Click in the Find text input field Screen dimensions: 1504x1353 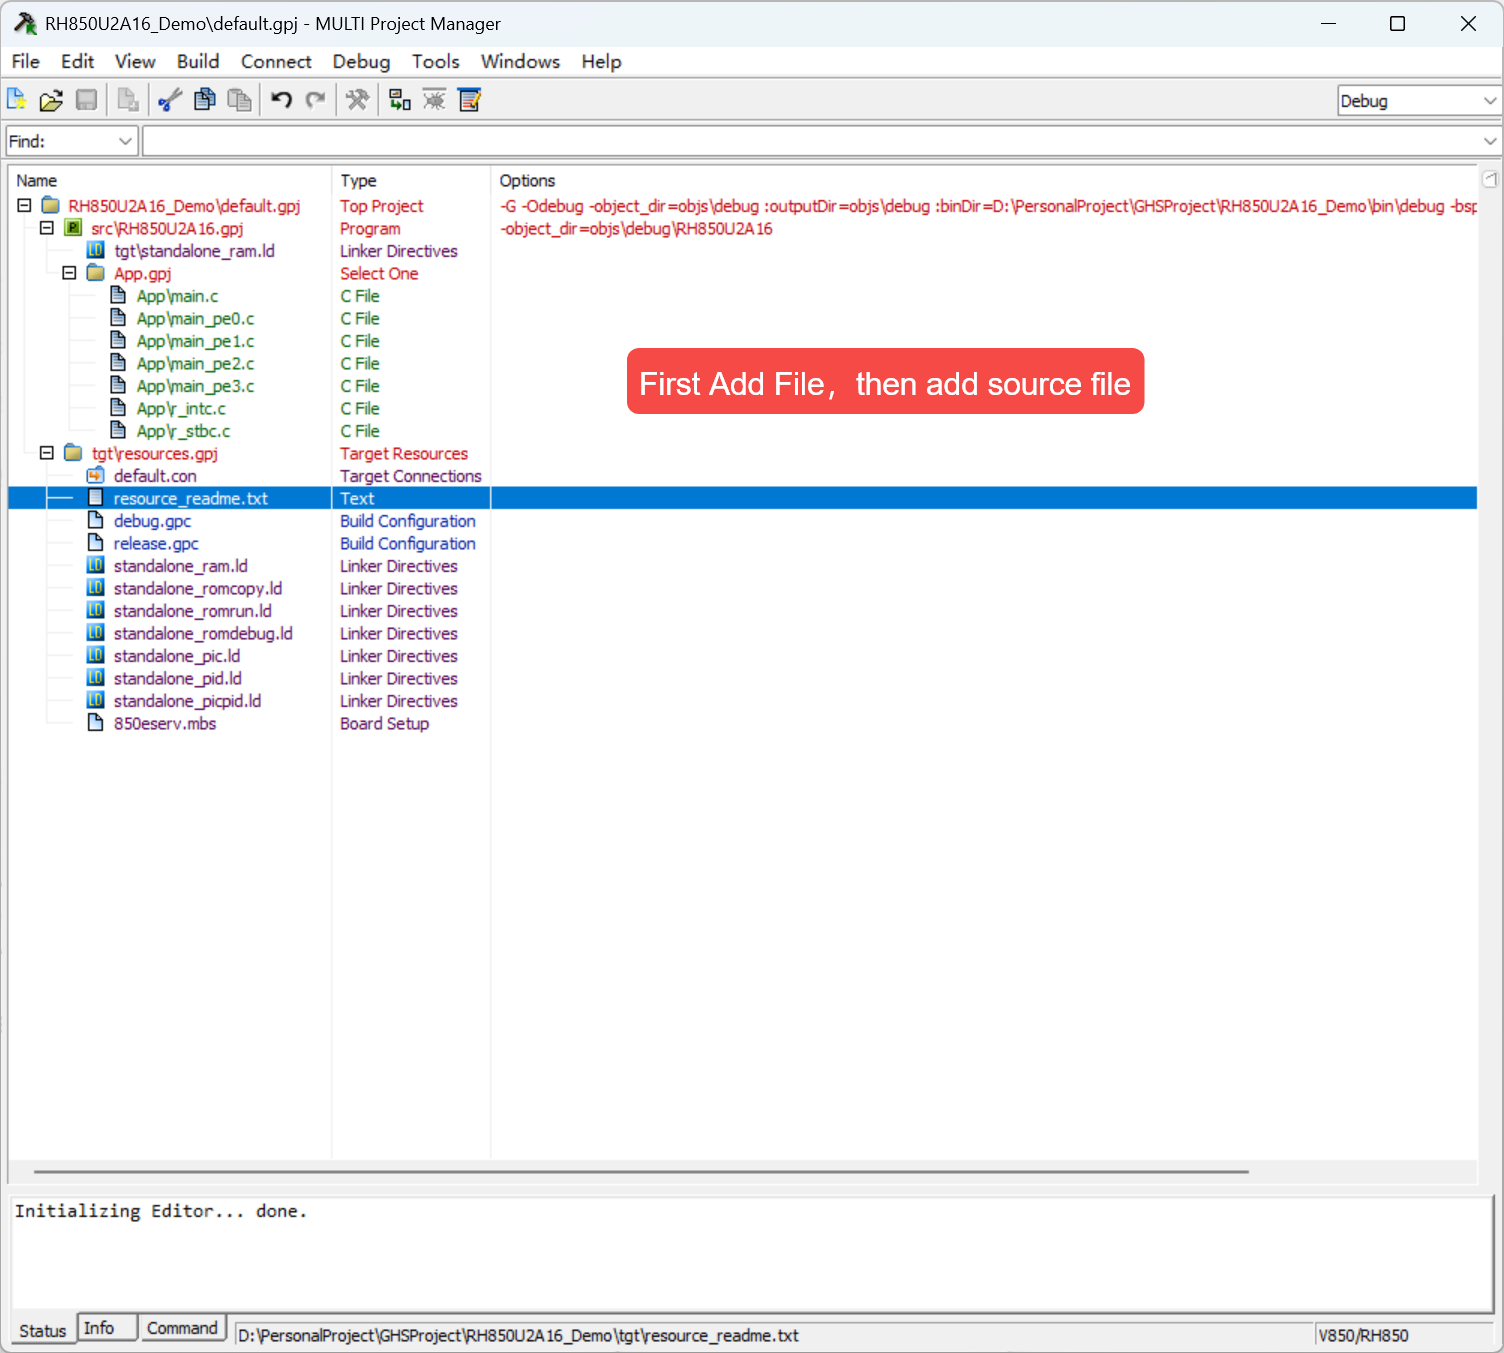(811, 141)
